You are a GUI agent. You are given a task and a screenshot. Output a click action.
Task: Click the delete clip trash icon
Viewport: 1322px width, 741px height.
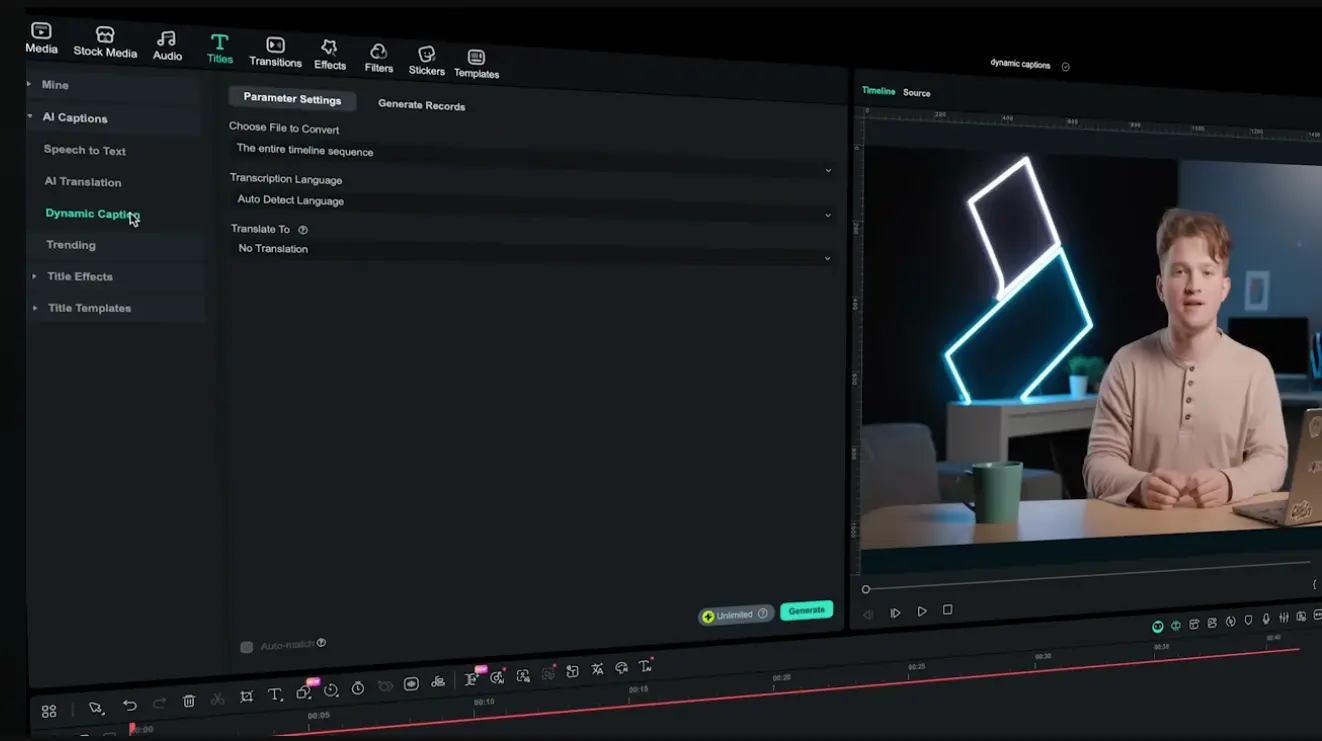coord(189,701)
